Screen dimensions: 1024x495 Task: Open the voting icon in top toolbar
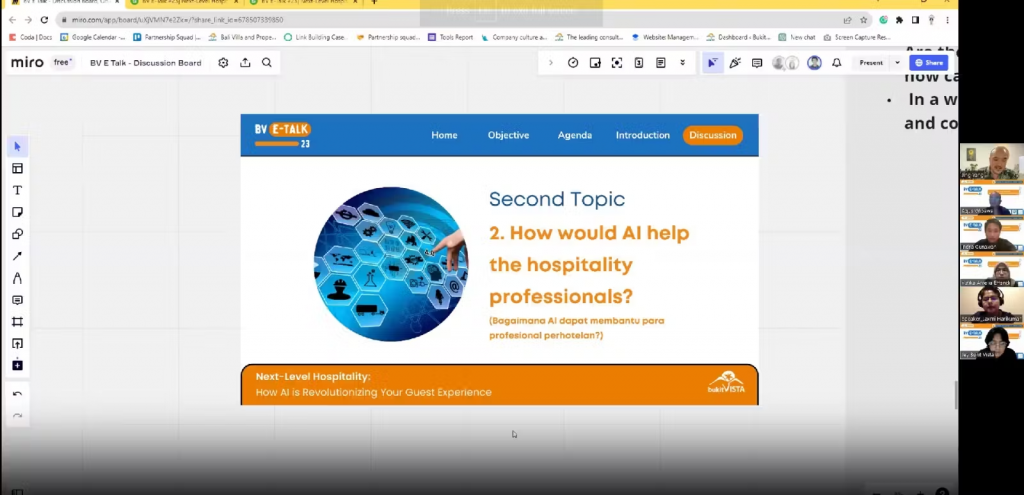point(639,63)
